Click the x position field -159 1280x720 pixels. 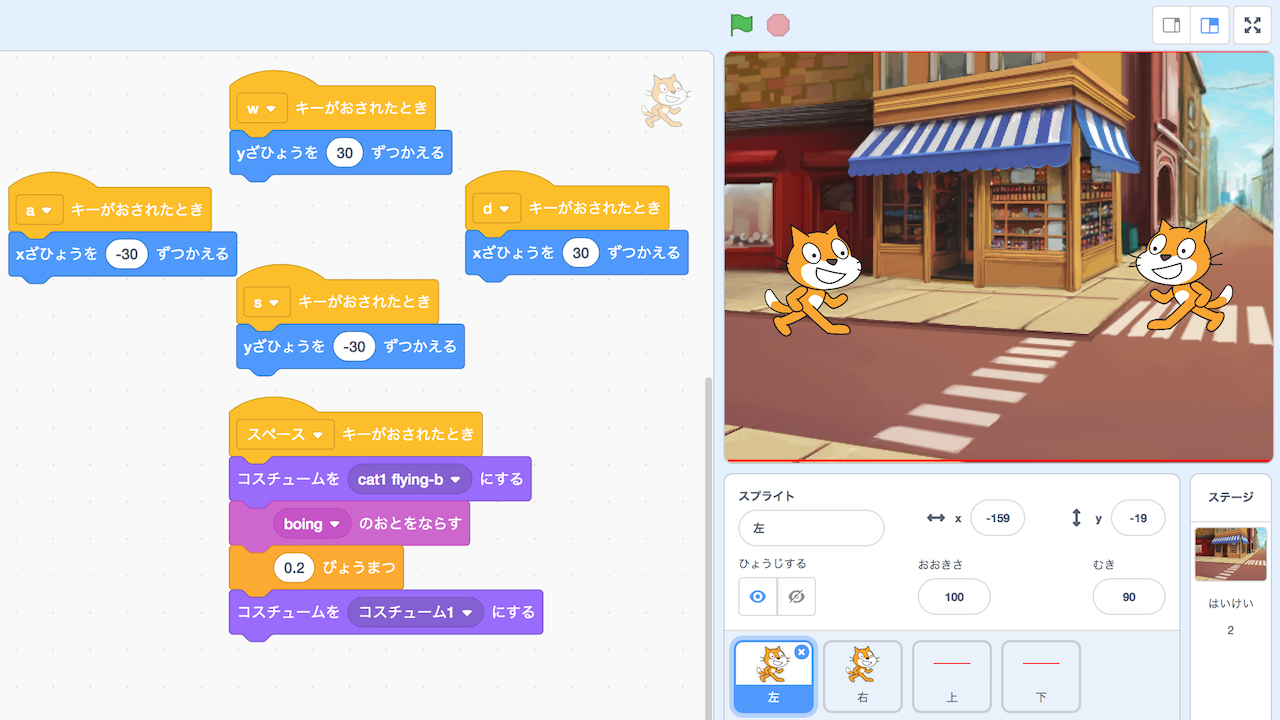click(997, 518)
